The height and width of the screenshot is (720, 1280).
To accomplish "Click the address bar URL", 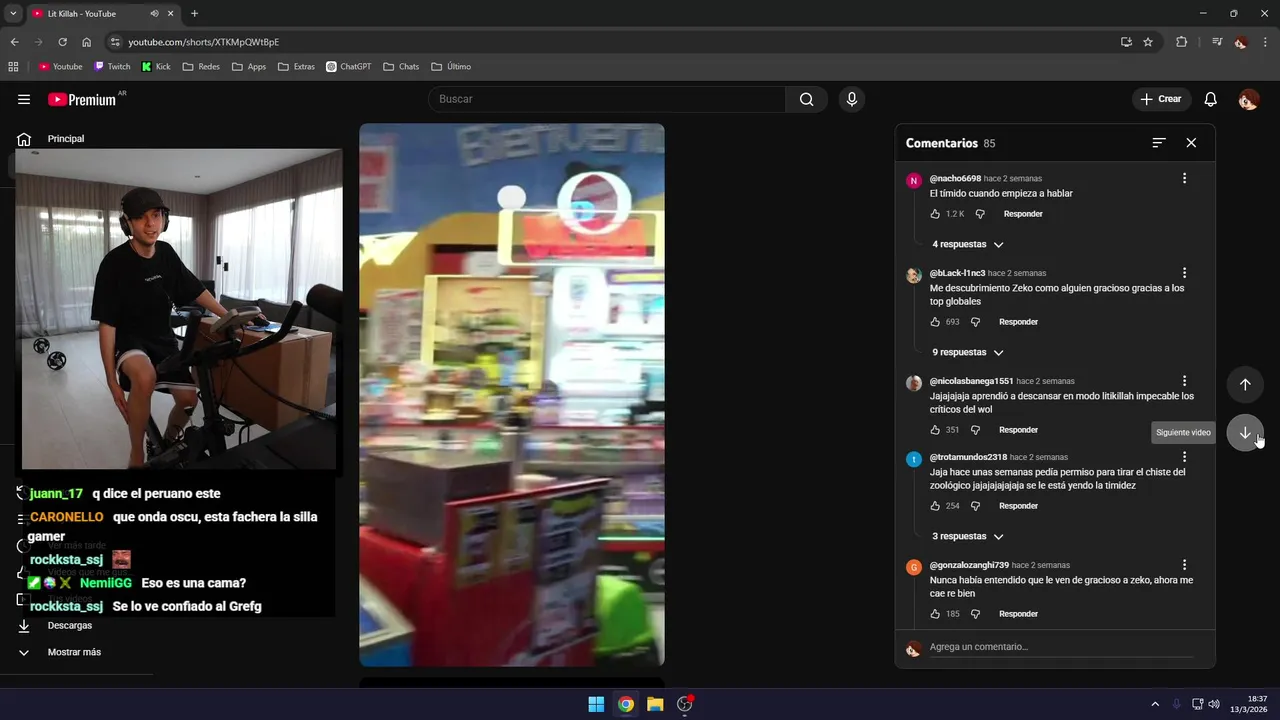I will tap(204, 42).
